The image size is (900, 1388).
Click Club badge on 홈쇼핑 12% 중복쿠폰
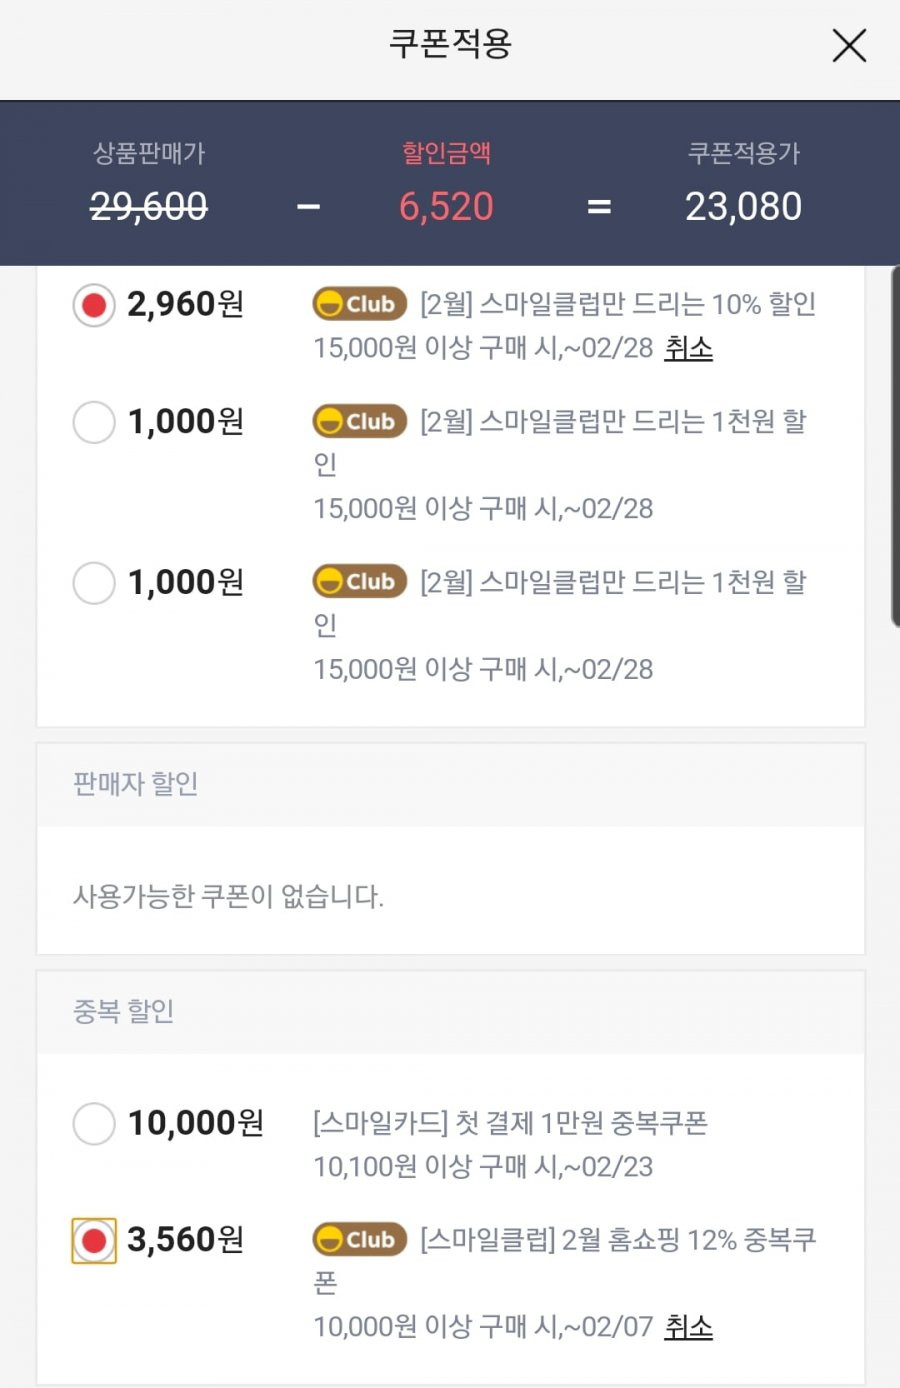click(x=359, y=1240)
